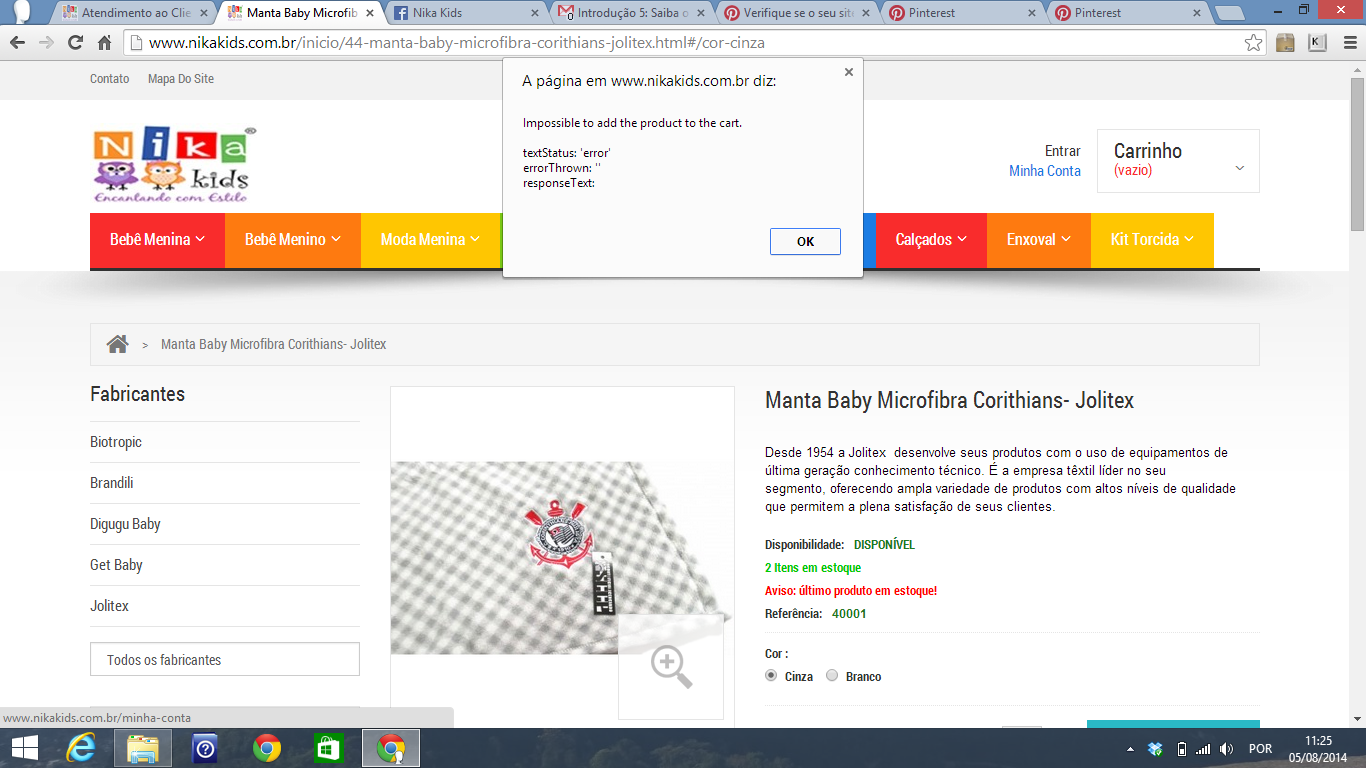The image size is (1366, 768).
Task: Click the POR language indicator
Action: (x=1261, y=749)
